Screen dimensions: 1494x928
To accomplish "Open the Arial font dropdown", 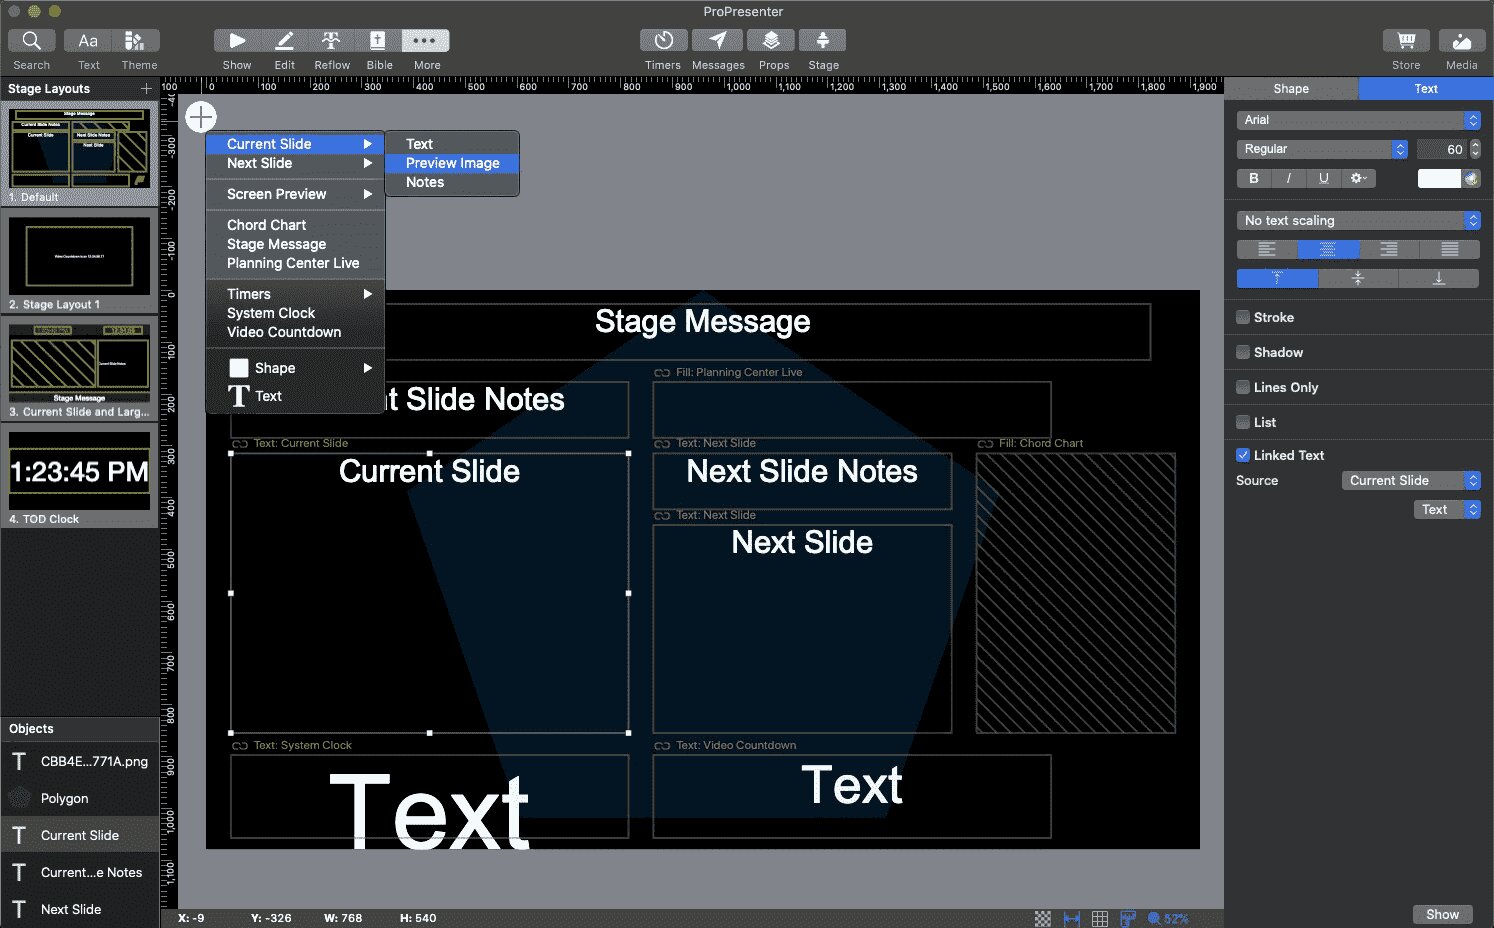I will pyautogui.click(x=1358, y=120).
